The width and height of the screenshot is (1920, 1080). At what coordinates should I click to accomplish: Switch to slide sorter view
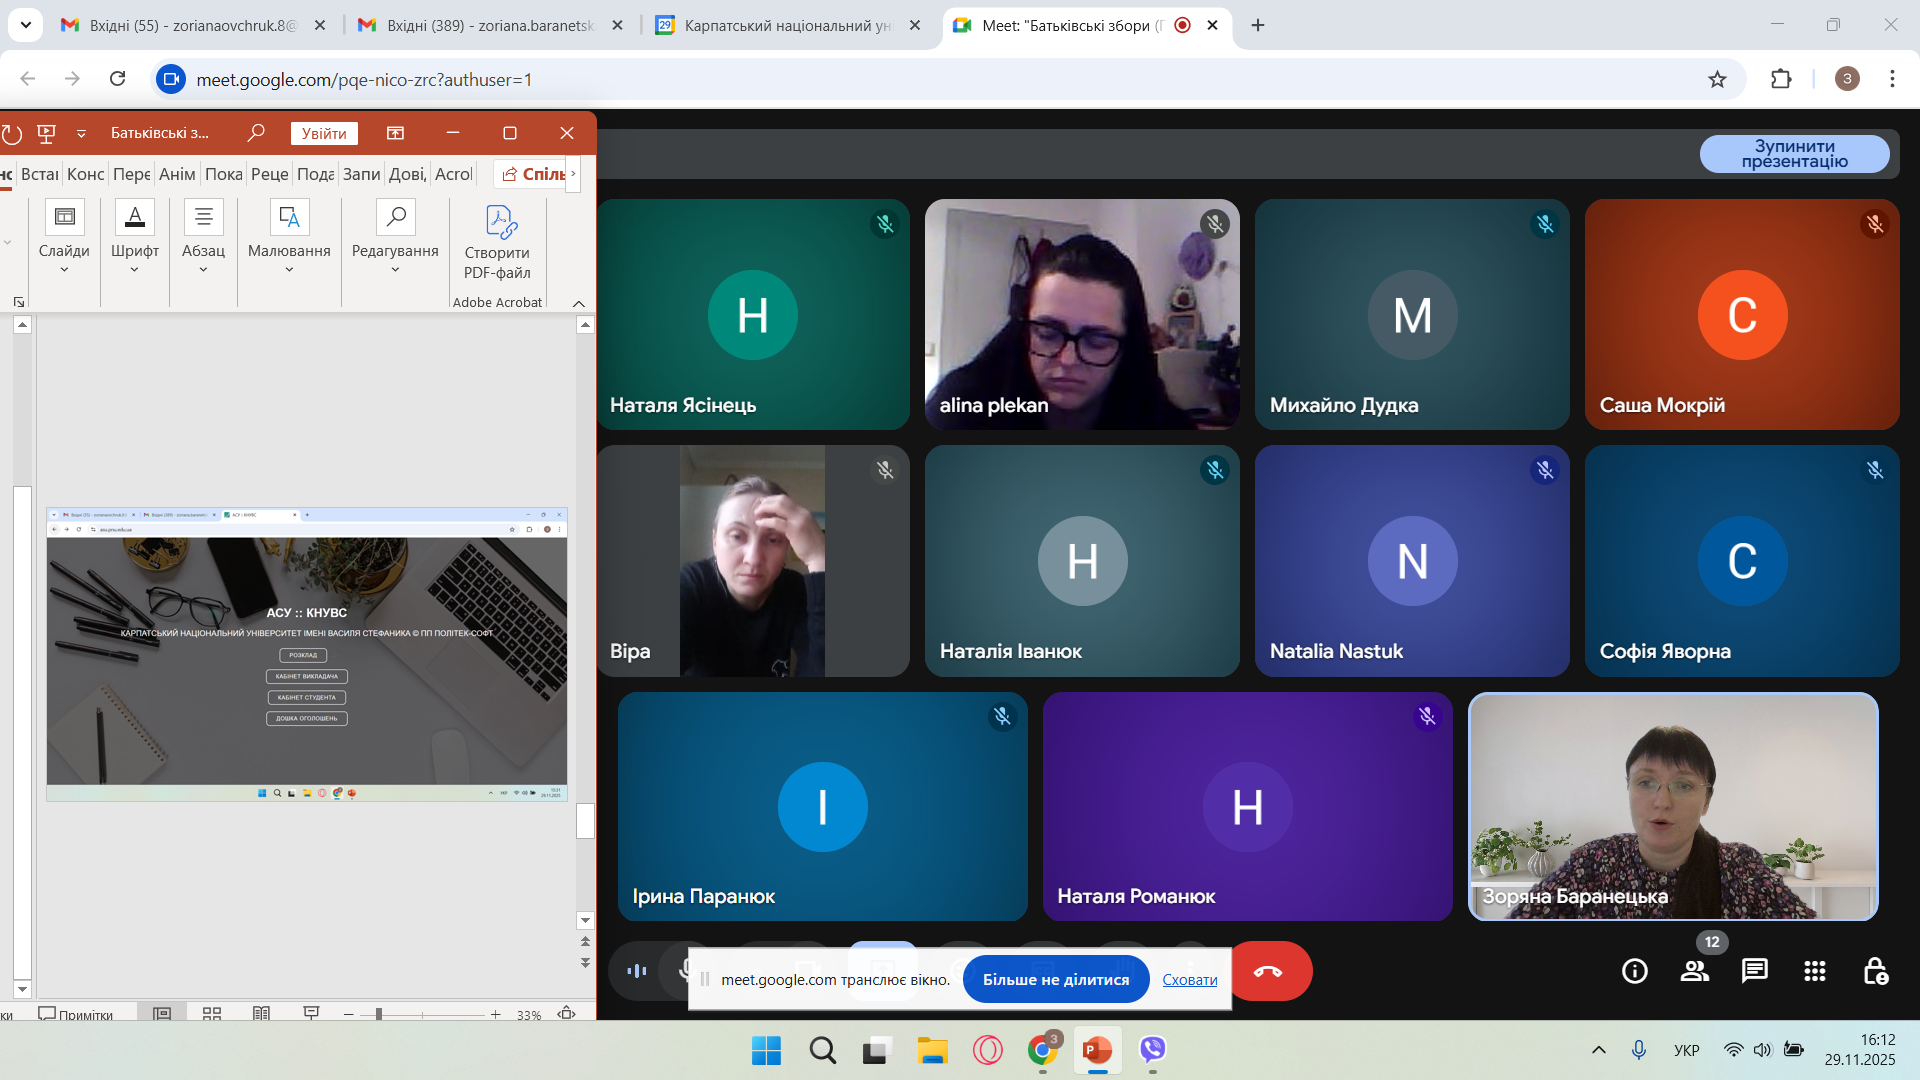coord(212,1013)
